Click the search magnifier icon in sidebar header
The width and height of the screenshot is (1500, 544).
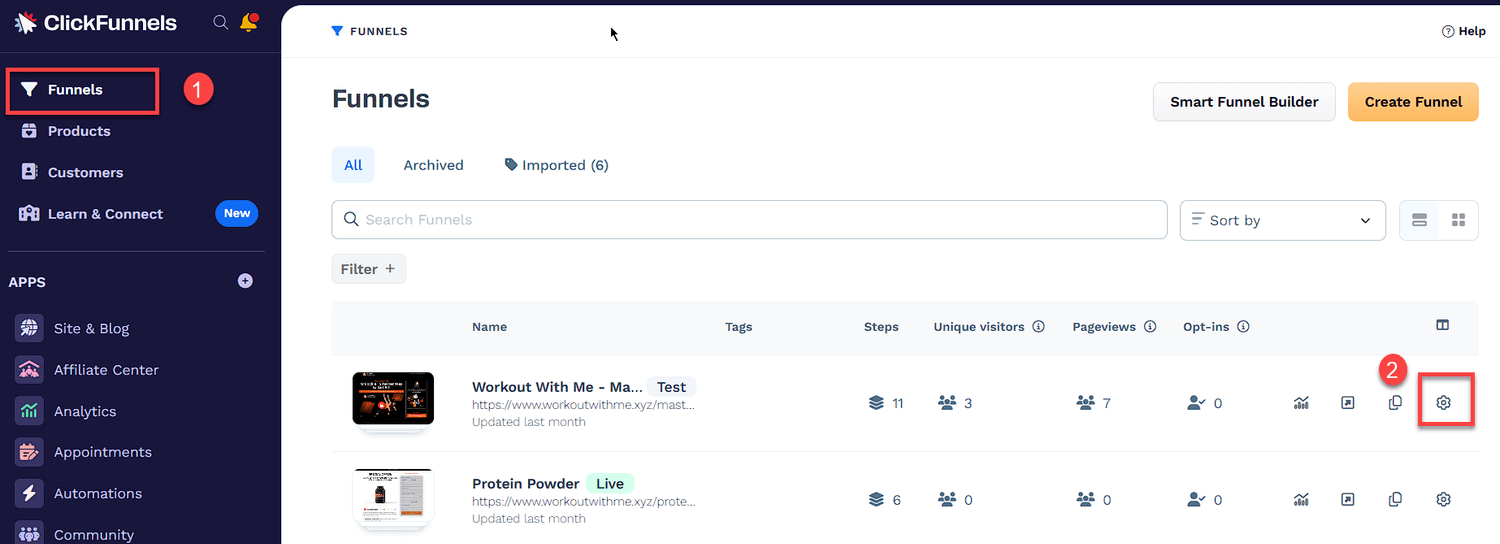click(221, 22)
